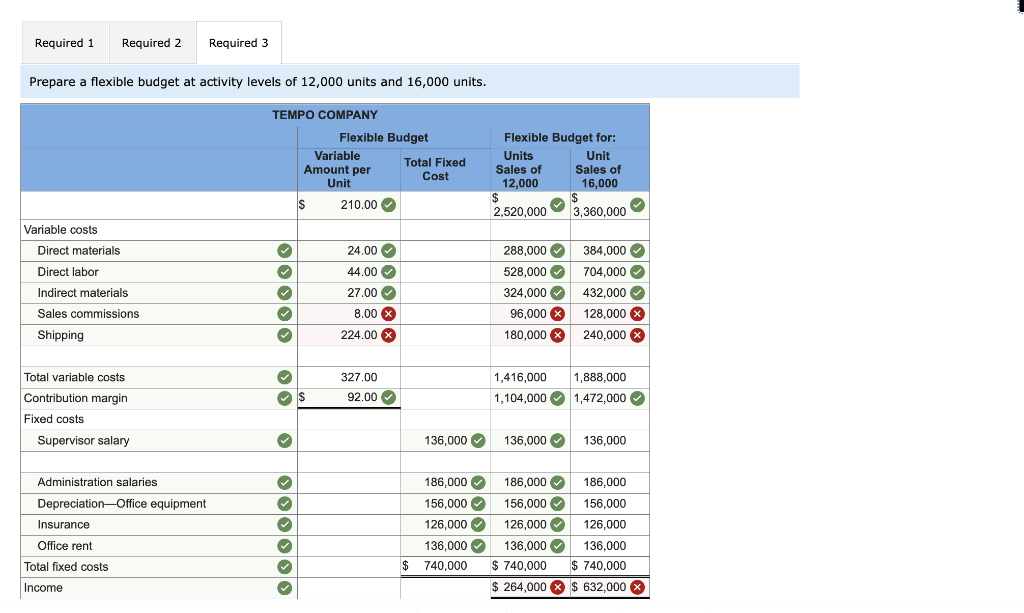Image resolution: width=1024 pixels, height=613 pixels.
Task: Click the green checkmark next to Direct materials amount
Action: [389, 250]
